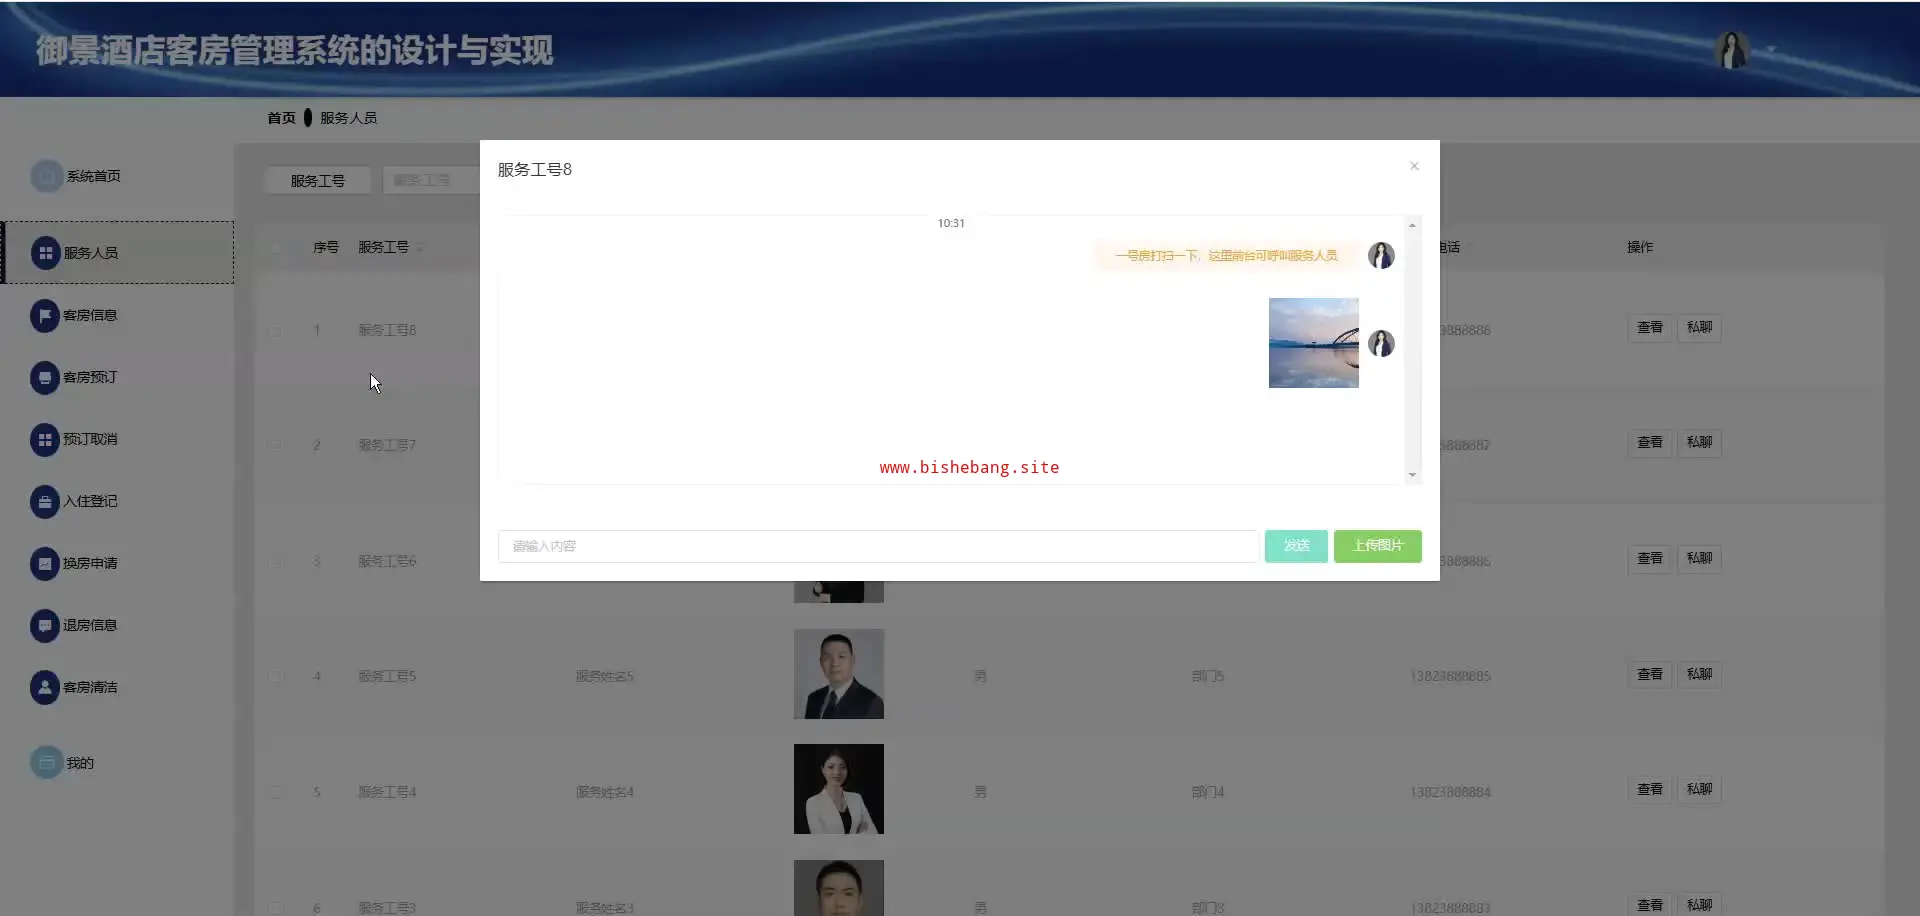The image size is (1920, 916).
Task: Click the 退房信息 chat icon
Action: (45, 625)
